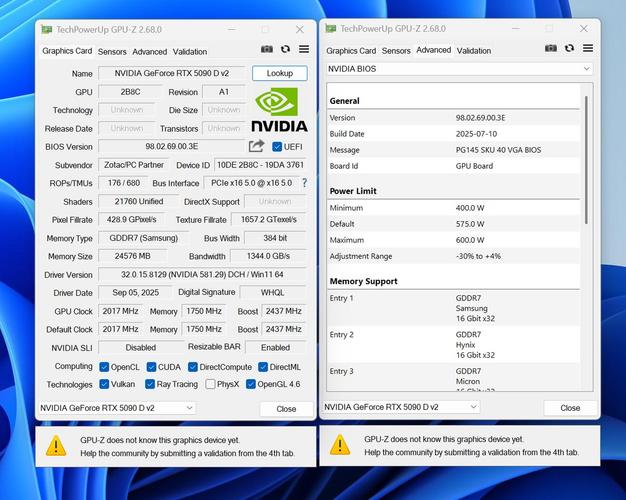Click the vertical scrollbar in the BIOS details list
This screenshot has width=626, height=500.
point(587,200)
